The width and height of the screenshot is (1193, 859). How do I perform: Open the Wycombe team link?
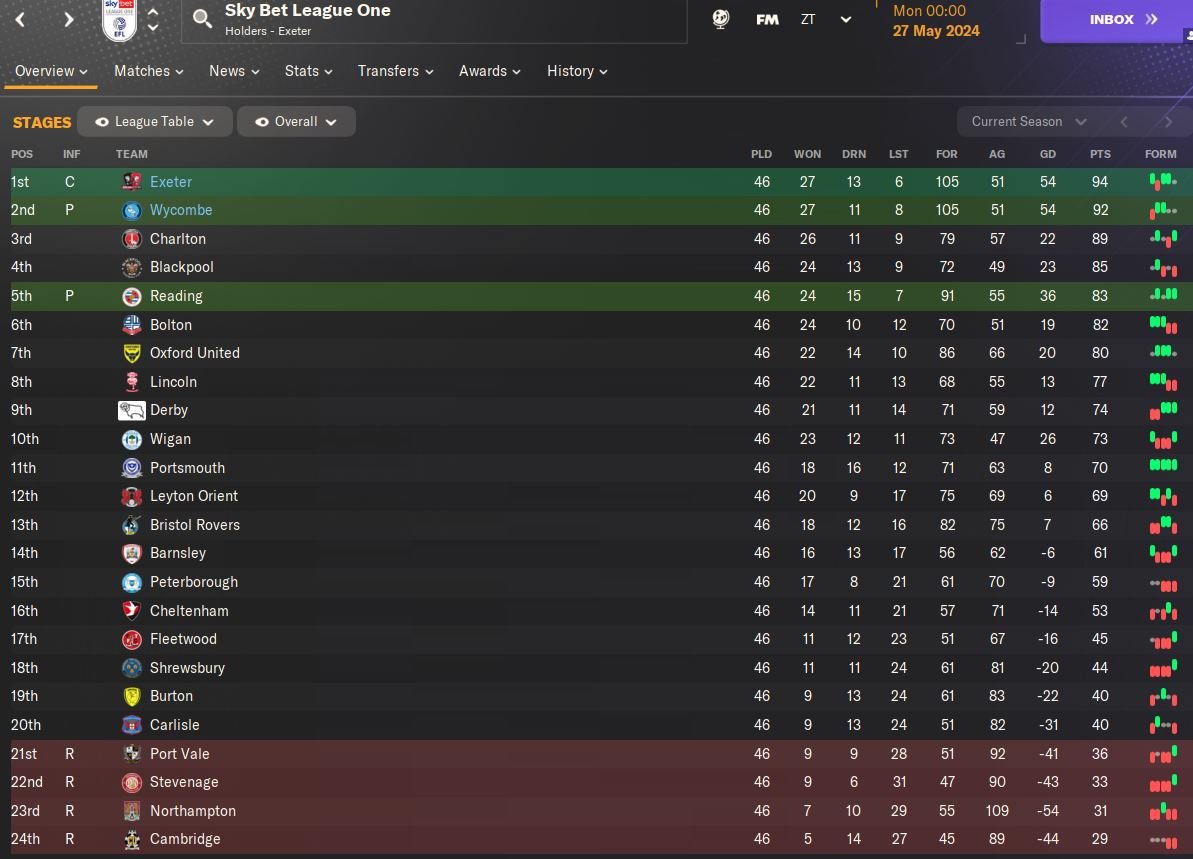click(x=181, y=210)
